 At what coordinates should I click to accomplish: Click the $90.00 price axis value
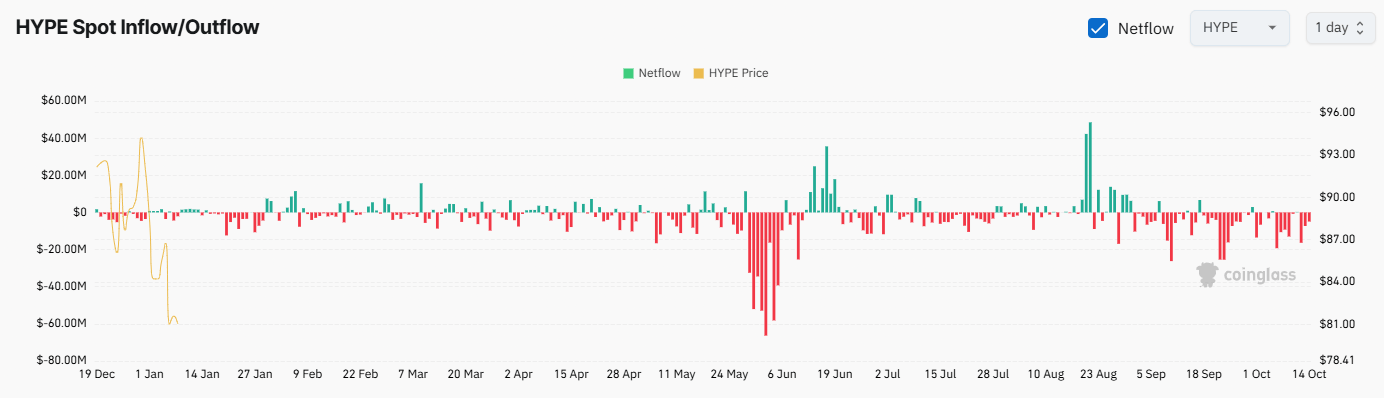pos(1337,197)
